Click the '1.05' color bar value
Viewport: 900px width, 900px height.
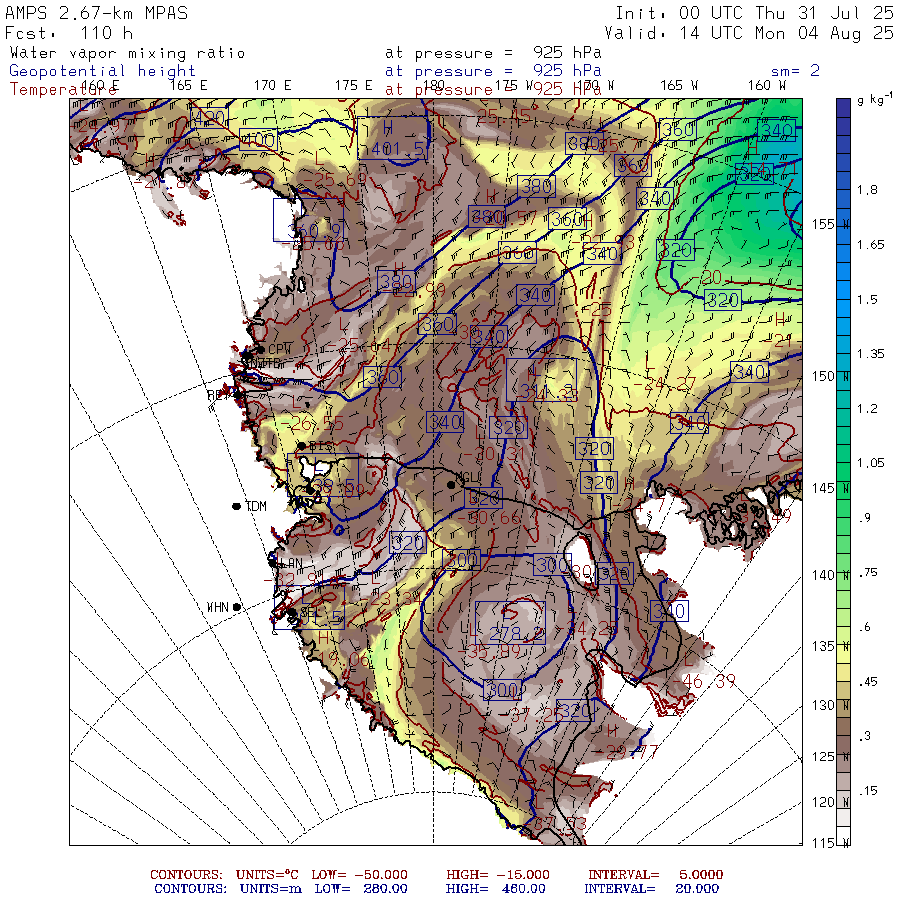[x=871, y=463]
